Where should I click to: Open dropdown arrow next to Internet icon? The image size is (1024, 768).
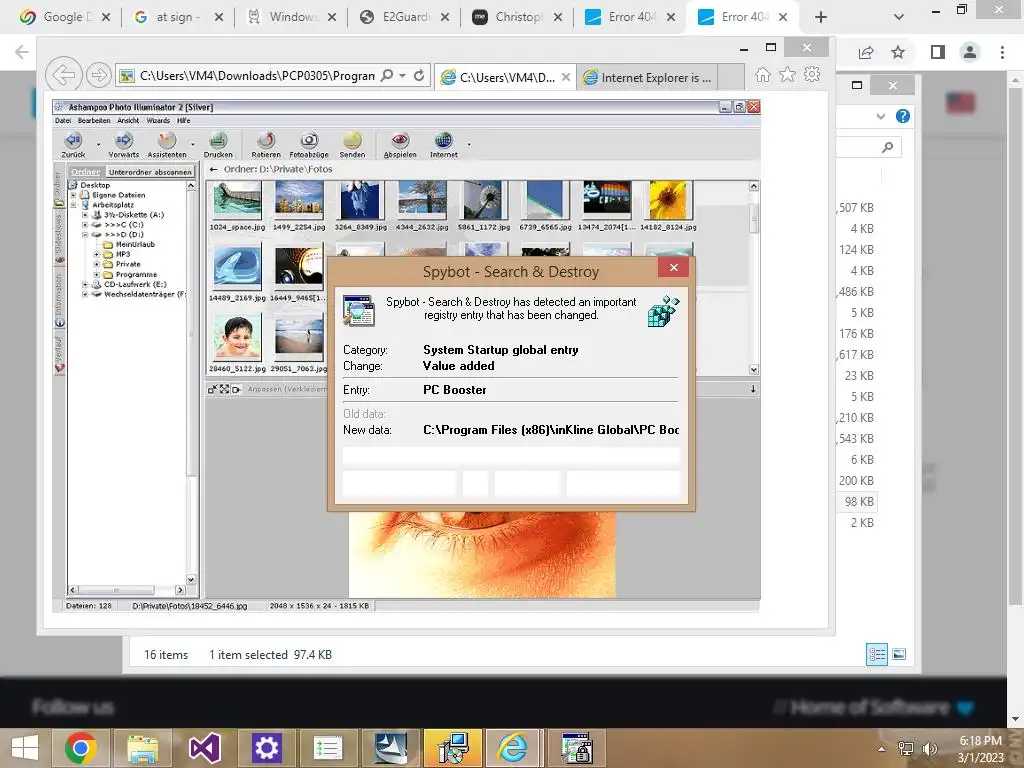click(469, 144)
